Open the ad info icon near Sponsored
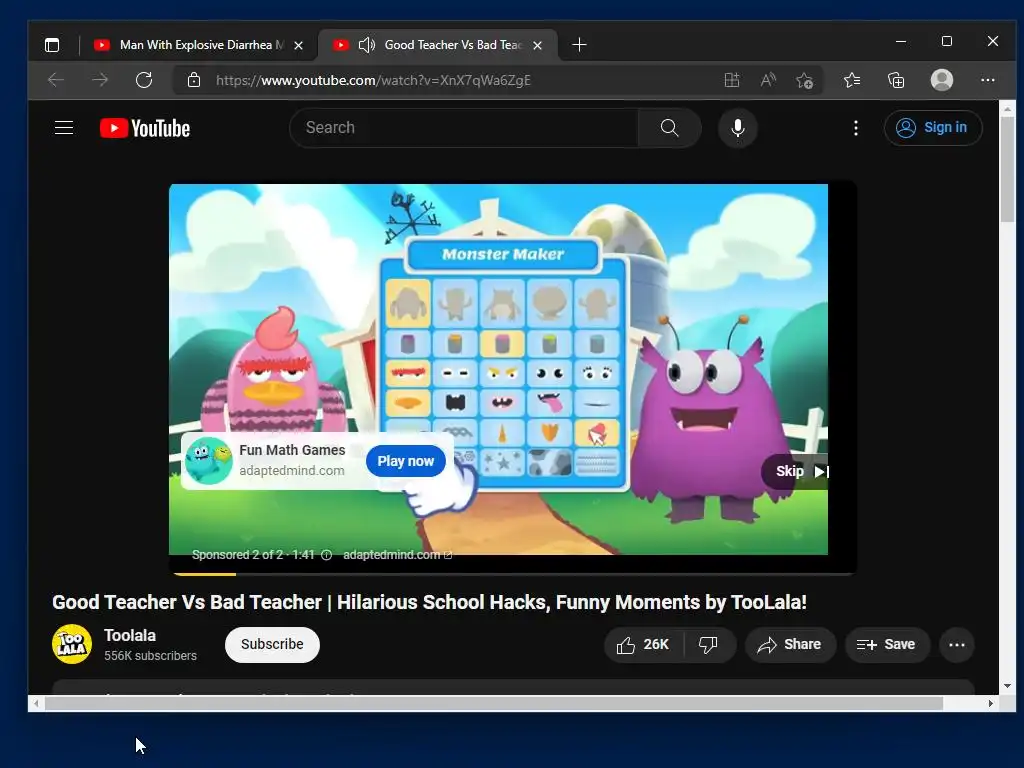This screenshot has width=1024, height=768. [327, 555]
